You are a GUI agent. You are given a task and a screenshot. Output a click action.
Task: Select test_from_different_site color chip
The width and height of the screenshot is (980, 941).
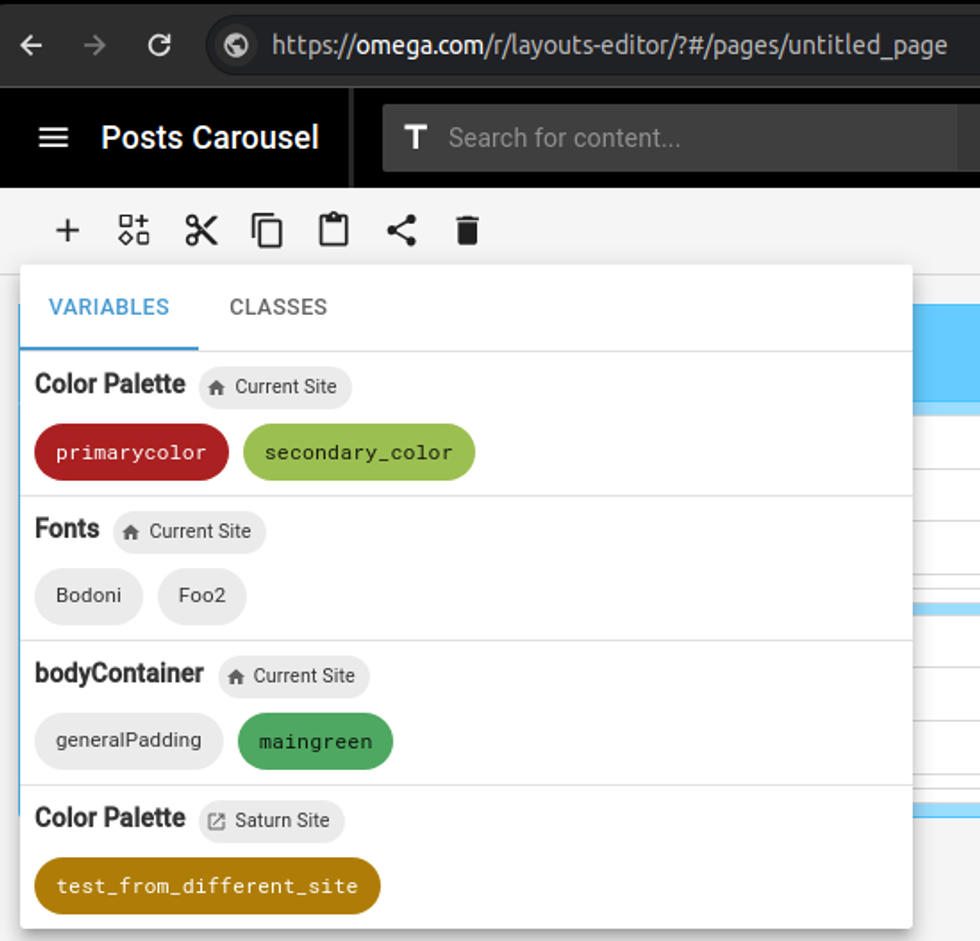tap(207, 886)
